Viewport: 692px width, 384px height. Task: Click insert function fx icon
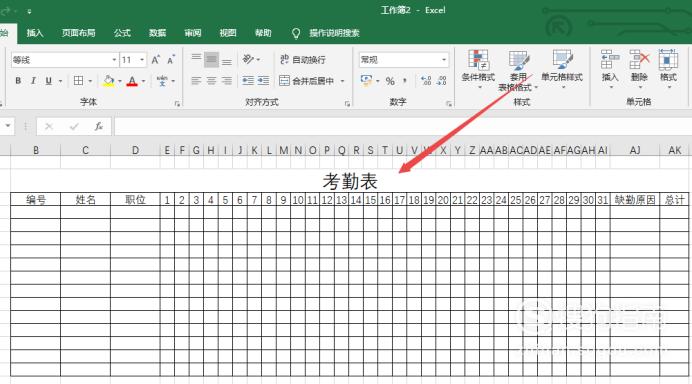(98, 127)
